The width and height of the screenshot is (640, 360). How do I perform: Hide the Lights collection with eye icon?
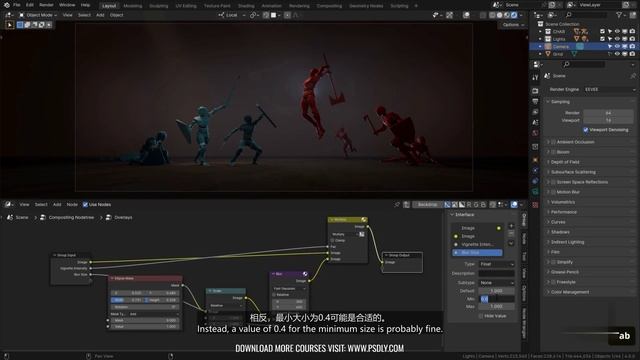[617, 39]
